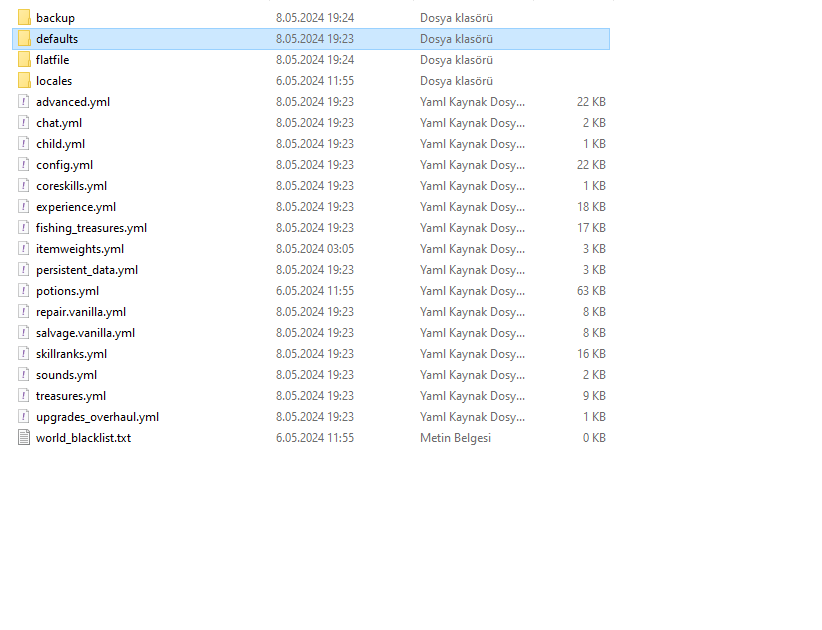This screenshot has height=630, width=822.
Task: Select the salvage.vanilla.yml file icon
Action: click(24, 332)
